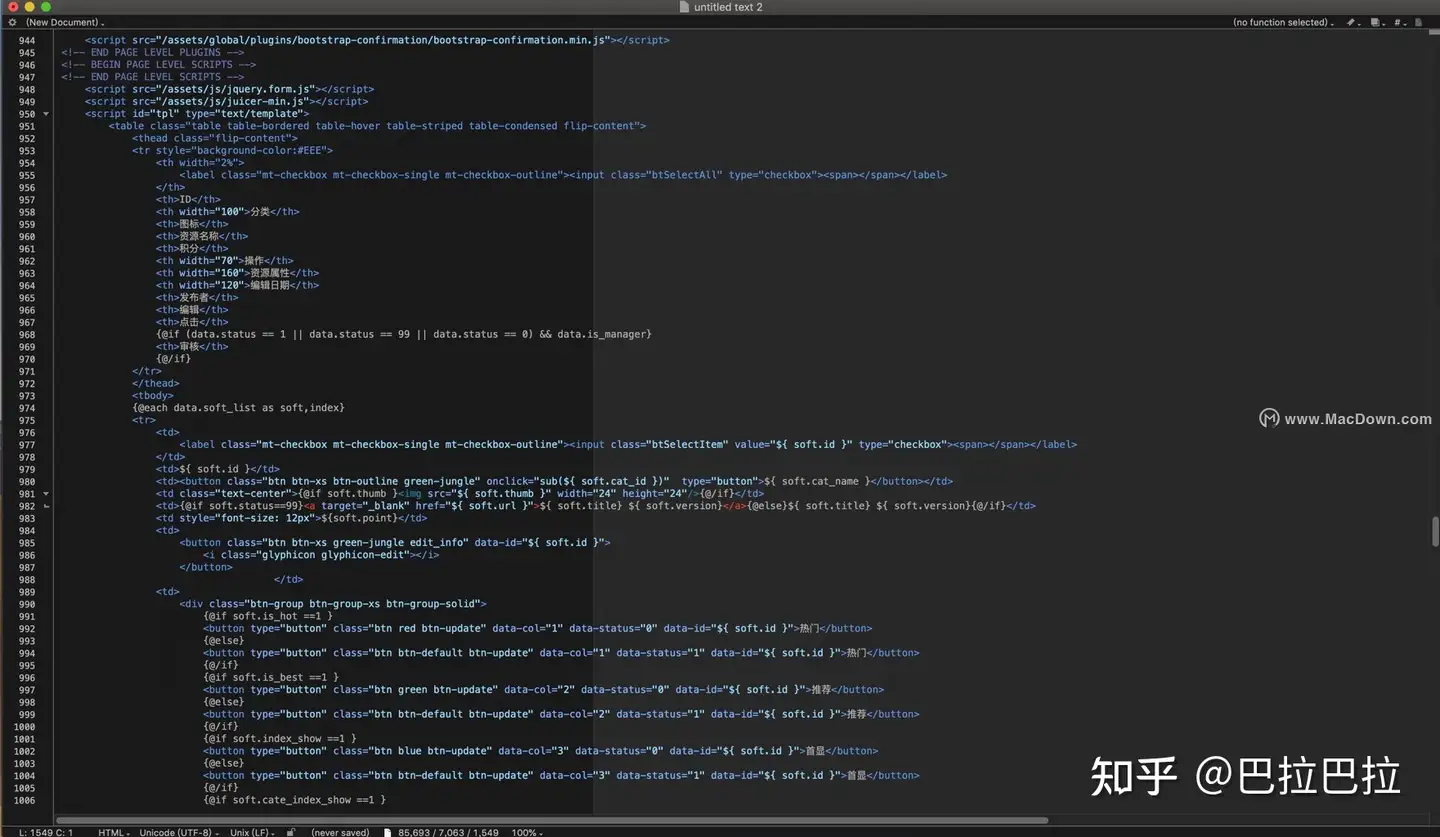
Task: Click the btn-group-solid div line
Action: coord(333,604)
